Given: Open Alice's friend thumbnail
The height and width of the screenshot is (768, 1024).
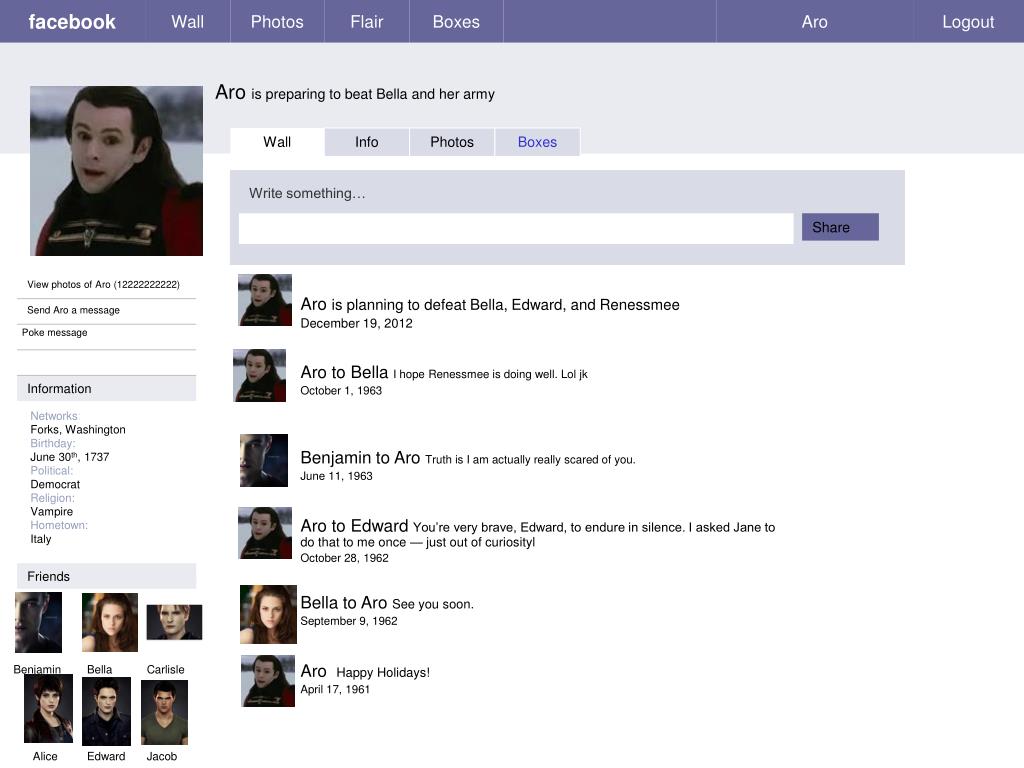Looking at the screenshot, I should pyautogui.click(x=48, y=709).
